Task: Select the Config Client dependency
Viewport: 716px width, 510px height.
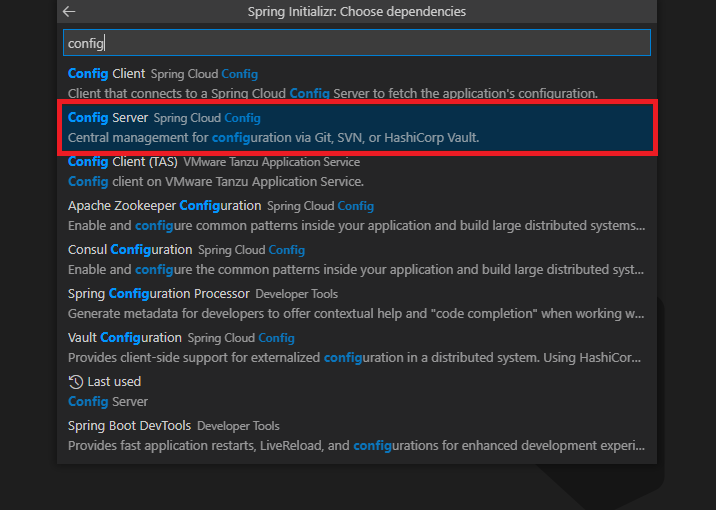Action: point(357,83)
